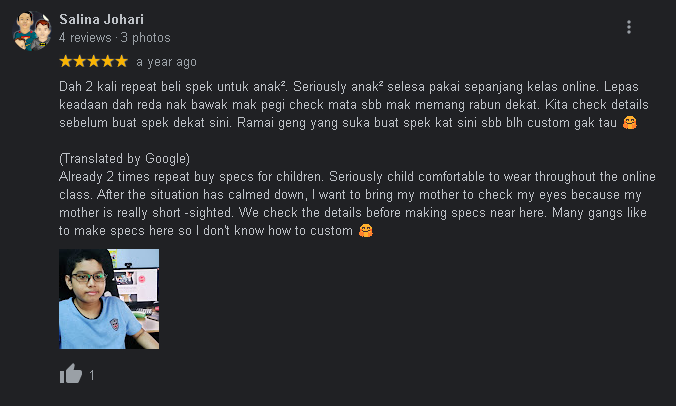
Task: Click the '3 photos' text
Action: 146,38
